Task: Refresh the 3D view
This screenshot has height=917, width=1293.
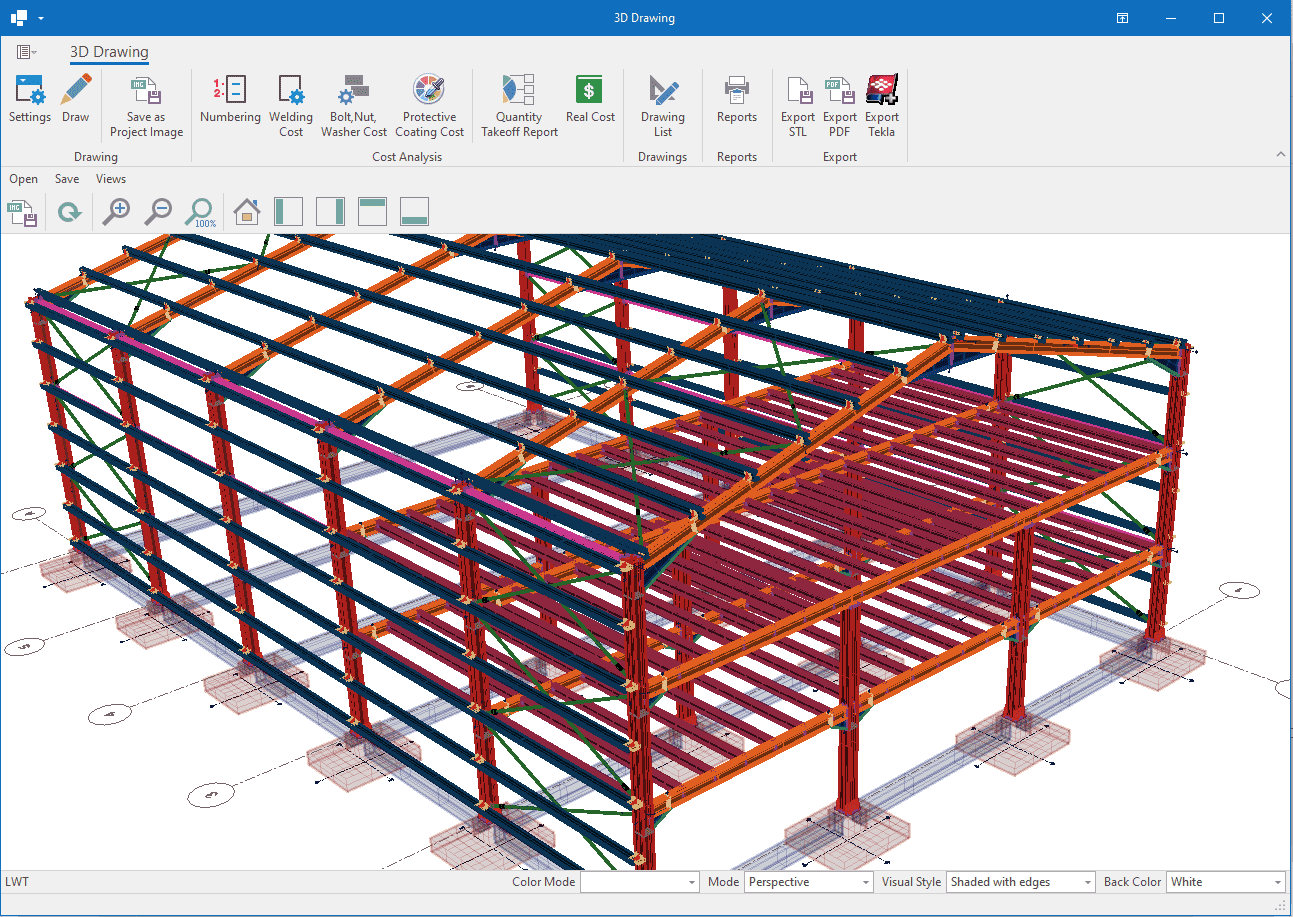Action: 69,212
